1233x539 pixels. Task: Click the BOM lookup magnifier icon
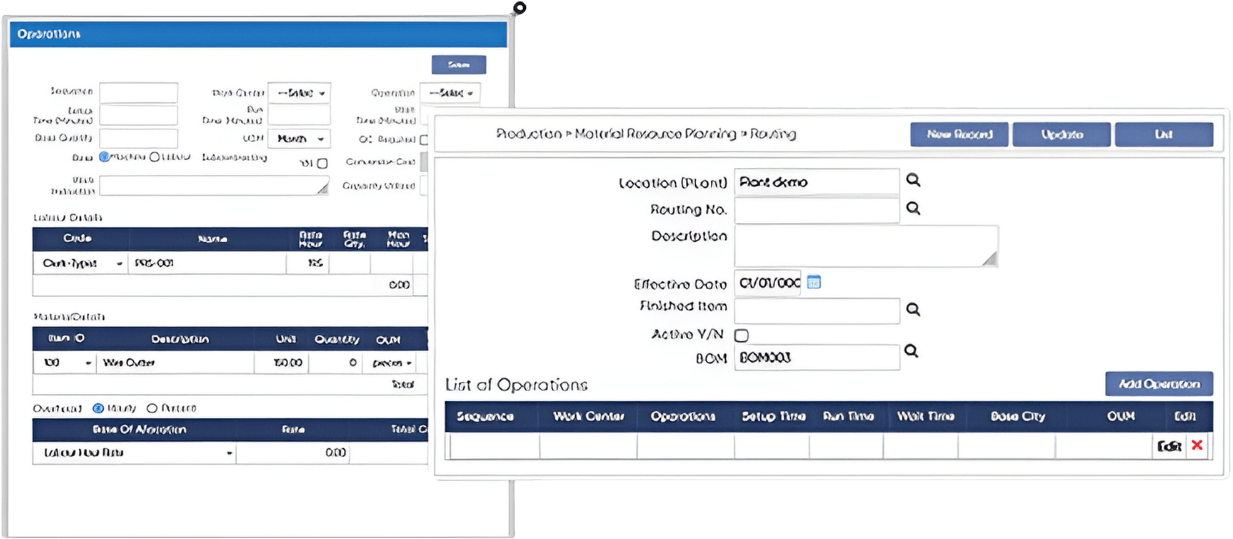coord(912,352)
